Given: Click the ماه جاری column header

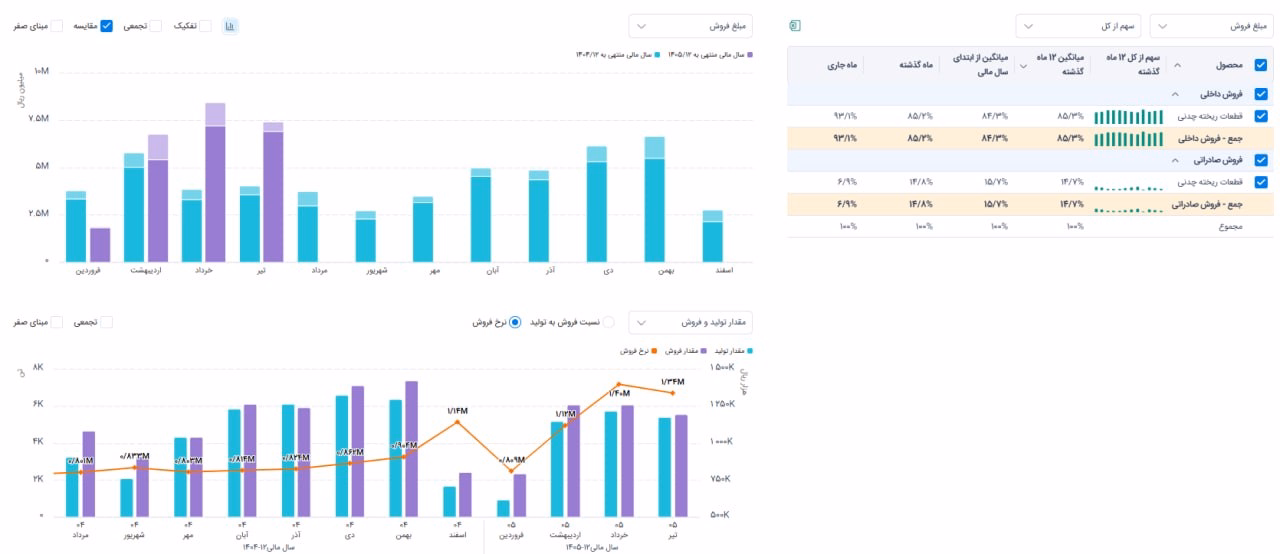Looking at the screenshot, I should point(841,65).
